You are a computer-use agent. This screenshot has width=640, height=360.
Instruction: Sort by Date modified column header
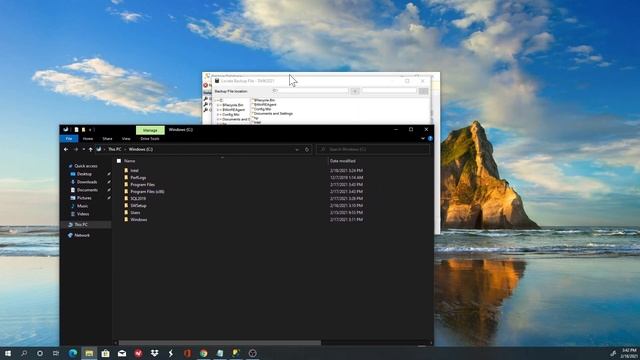click(342, 161)
